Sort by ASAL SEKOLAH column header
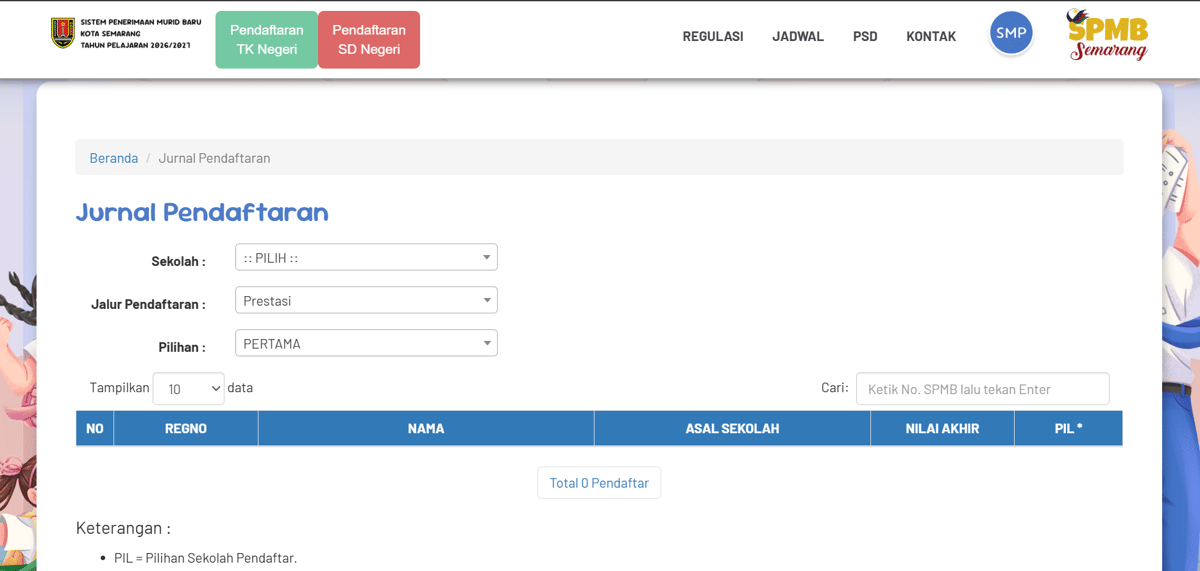Screen dimensions: 1200x571 732,428
